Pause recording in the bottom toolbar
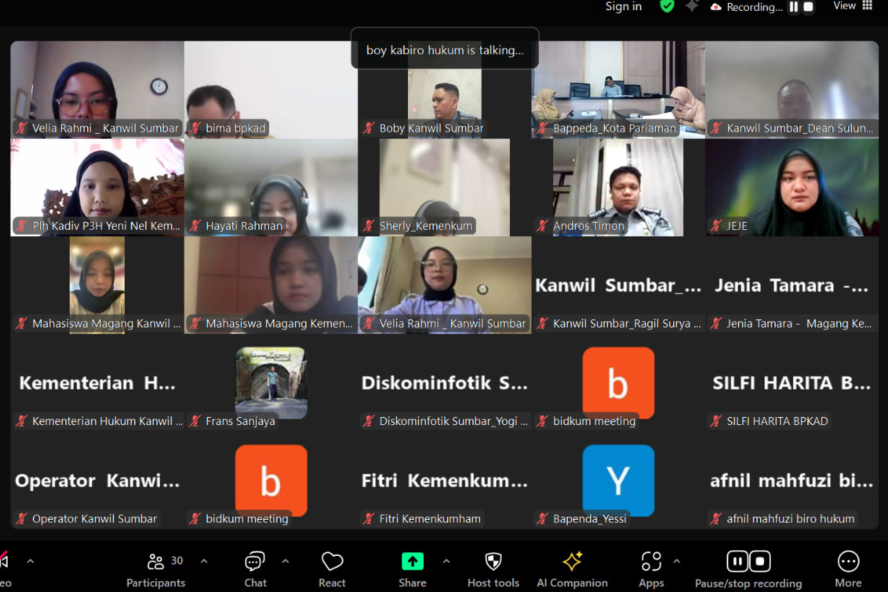This screenshot has width=888, height=592. tap(737, 561)
